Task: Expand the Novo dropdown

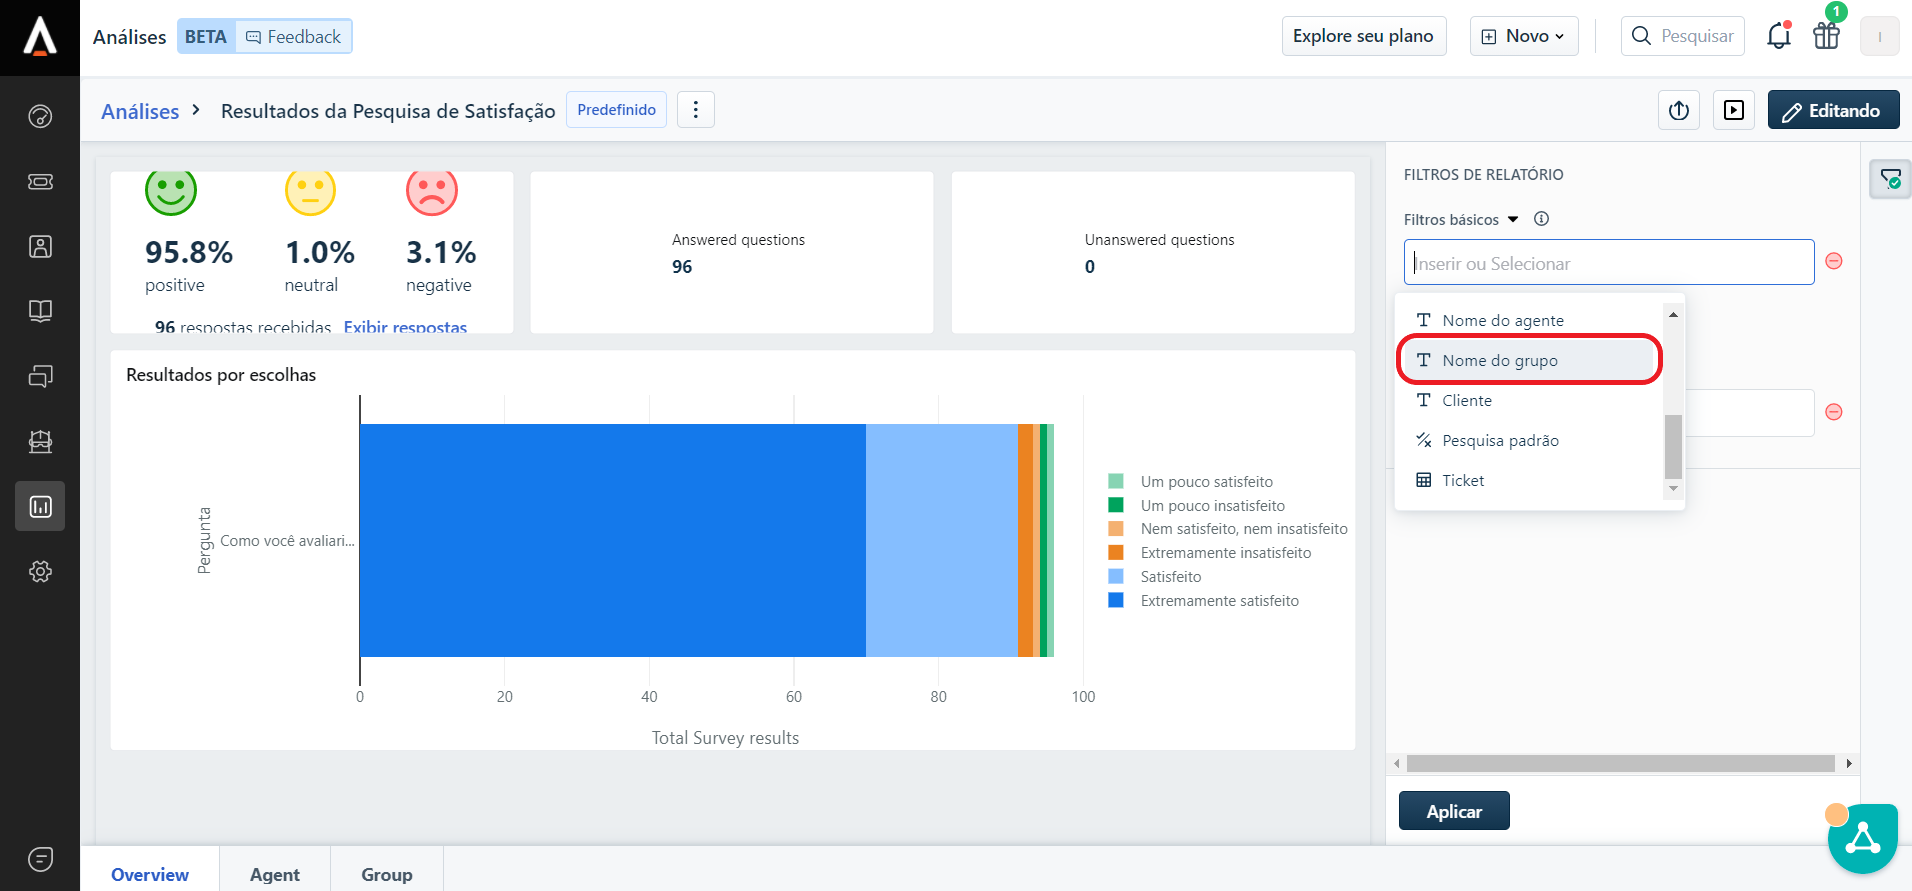Action: click(1524, 36)
